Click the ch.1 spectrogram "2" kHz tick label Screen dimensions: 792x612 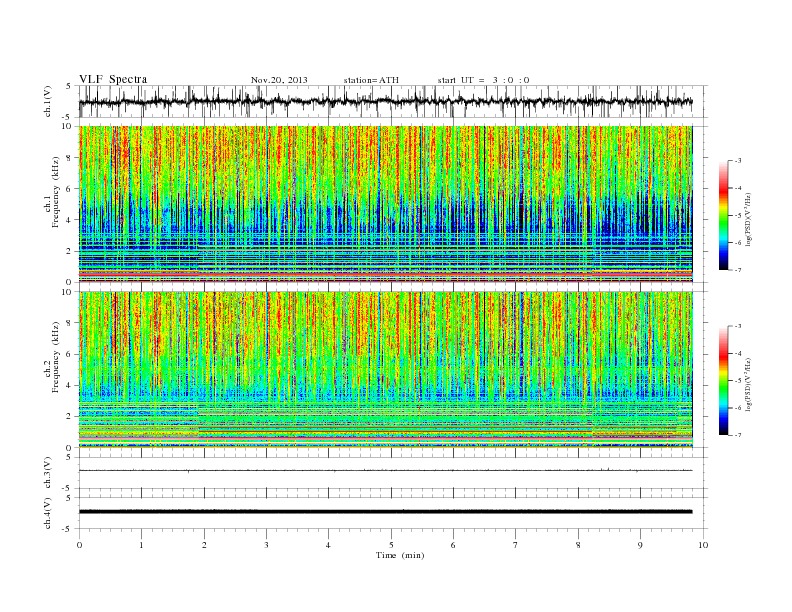tap(69, 251)
